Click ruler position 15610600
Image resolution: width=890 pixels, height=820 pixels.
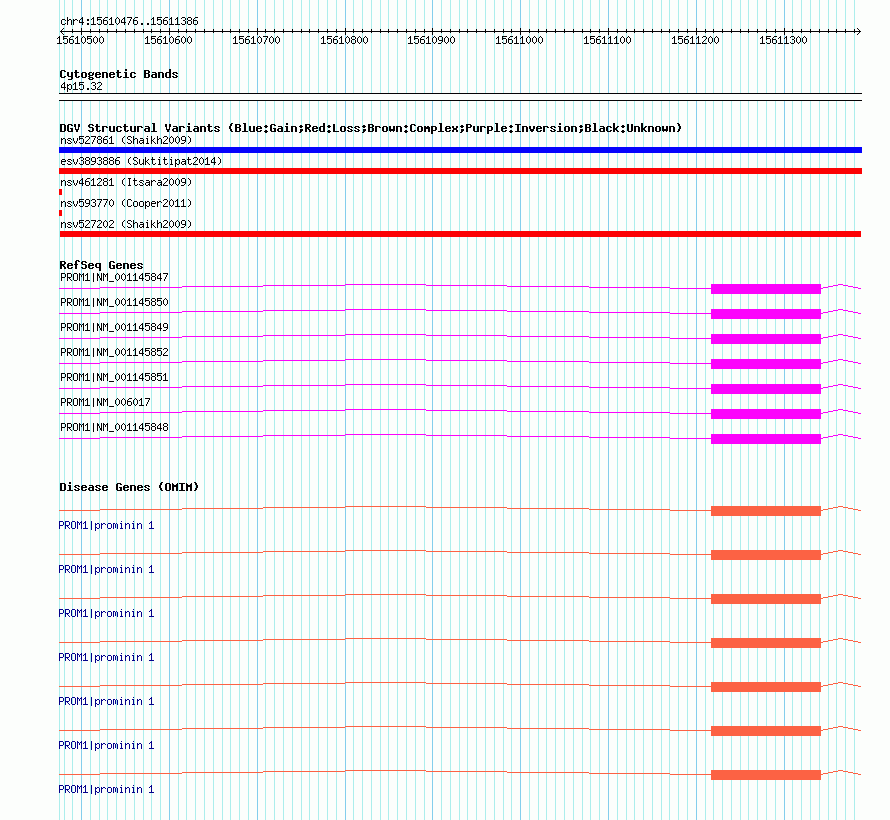169,40
